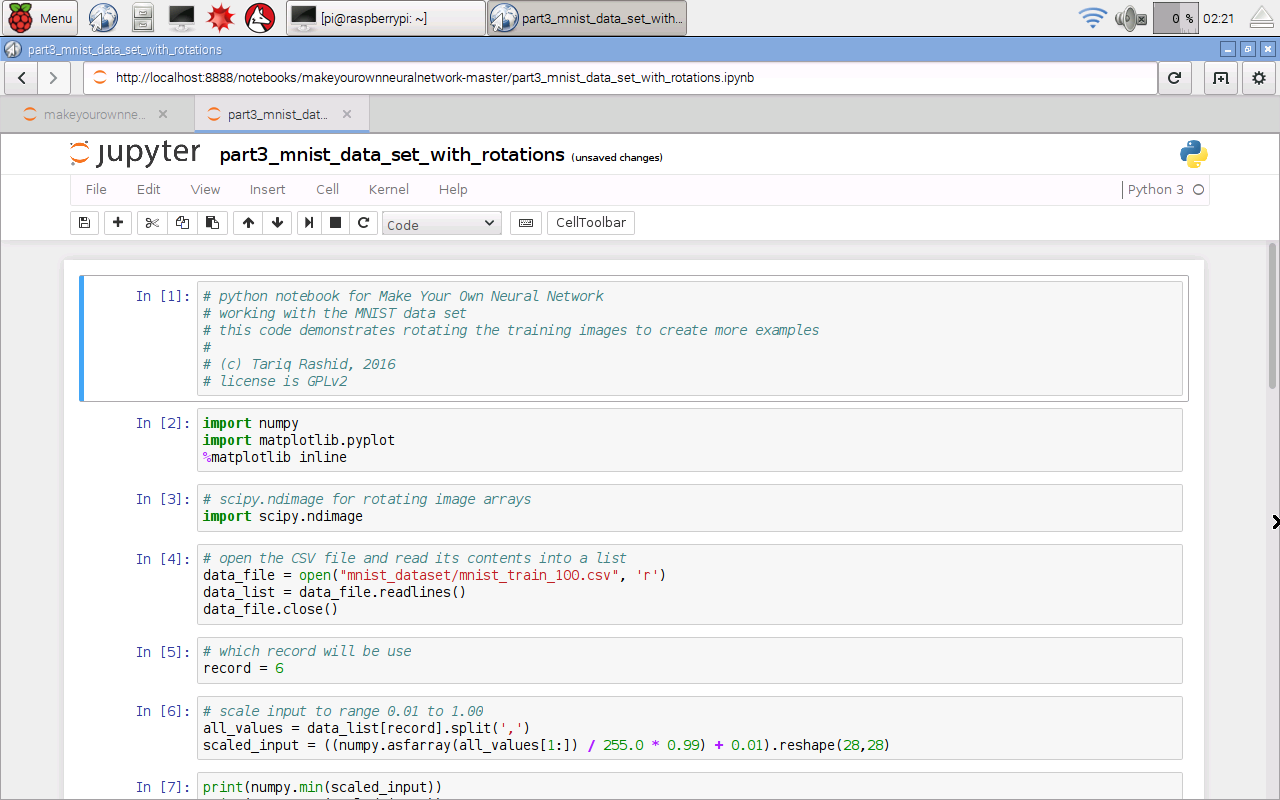1280x800 pixels.
Task: Open Wolfram wolf icon in taskbar
Action: click(x=260, y=18)
